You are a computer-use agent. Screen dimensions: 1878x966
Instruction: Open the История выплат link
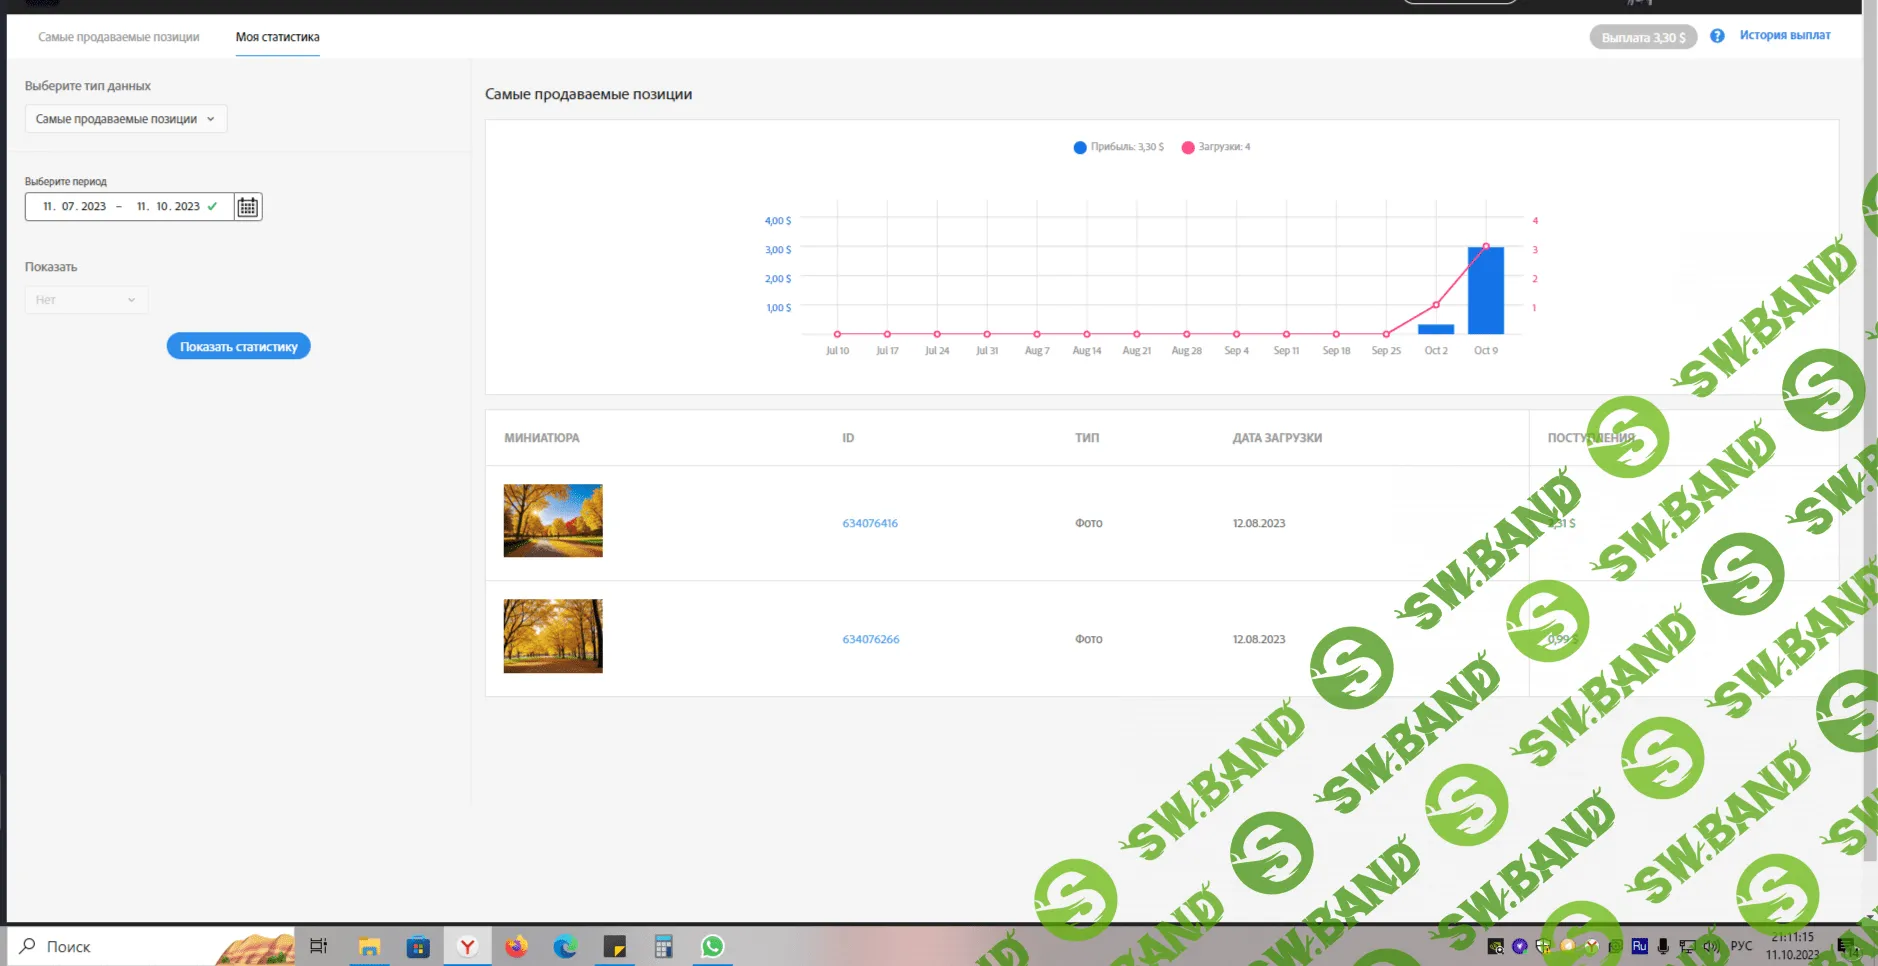[x=1784, y=35]
